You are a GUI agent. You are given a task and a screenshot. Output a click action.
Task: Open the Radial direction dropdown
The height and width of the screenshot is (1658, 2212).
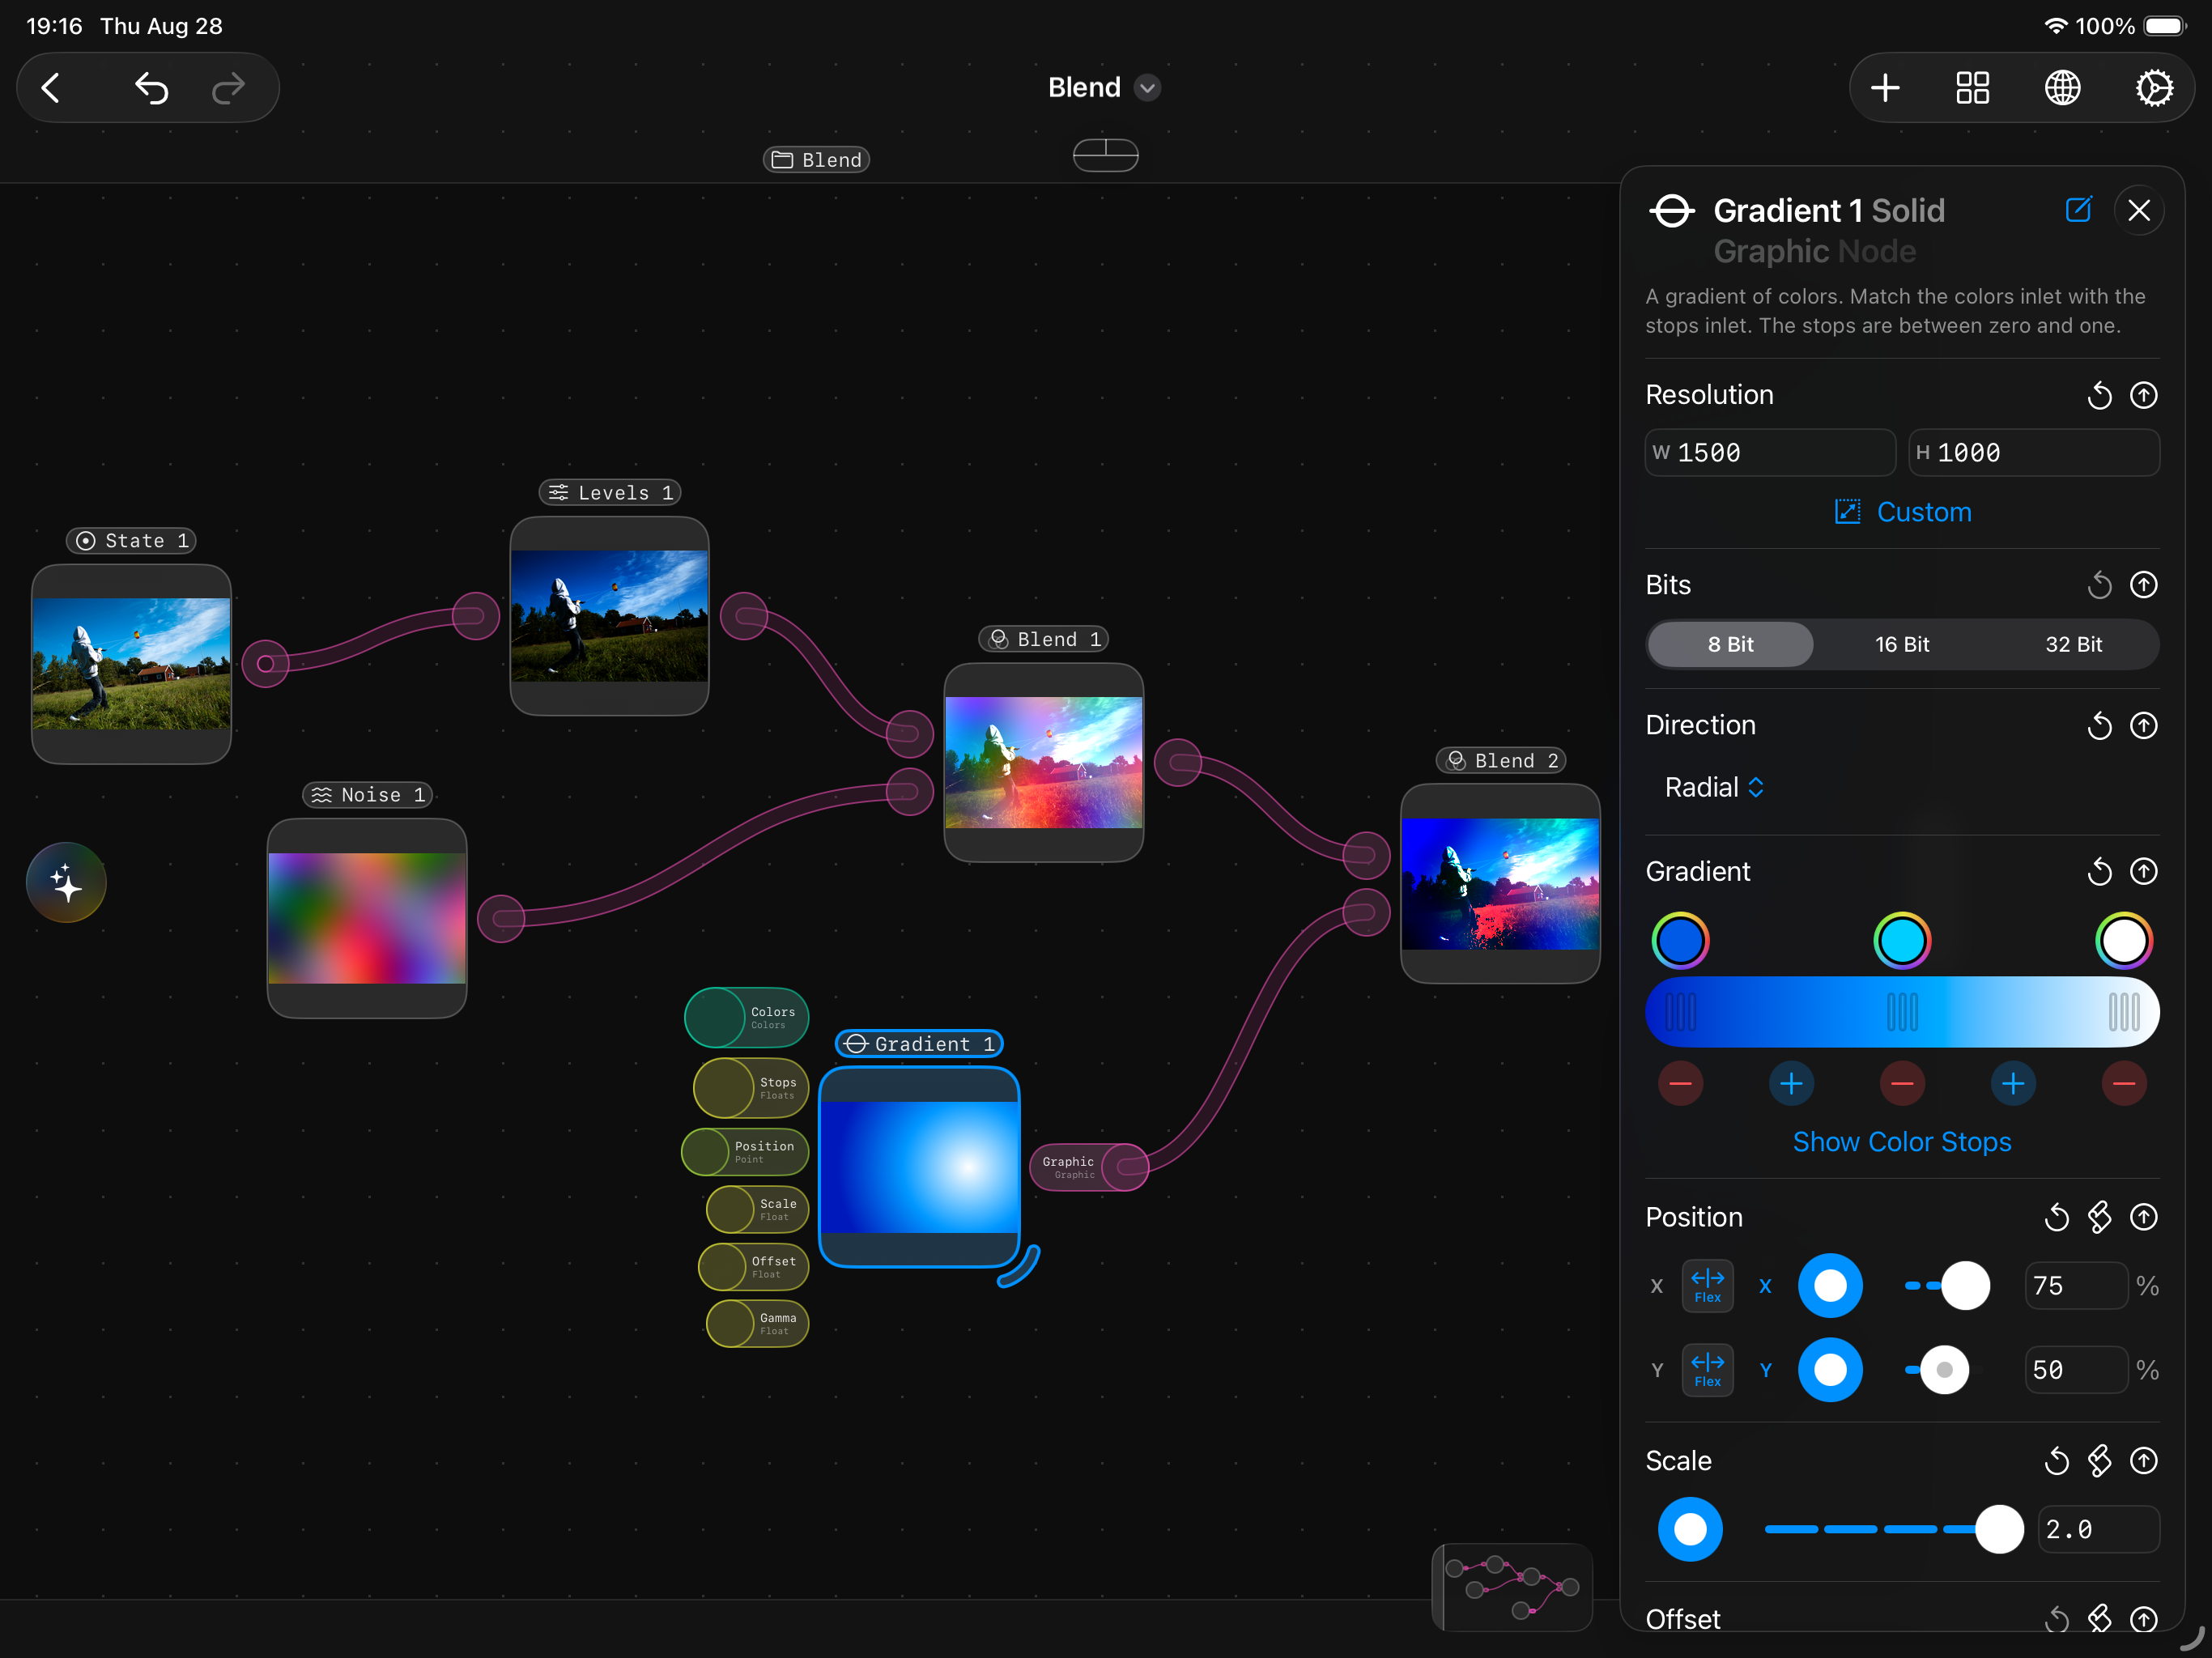click(x=1714, y=787)
